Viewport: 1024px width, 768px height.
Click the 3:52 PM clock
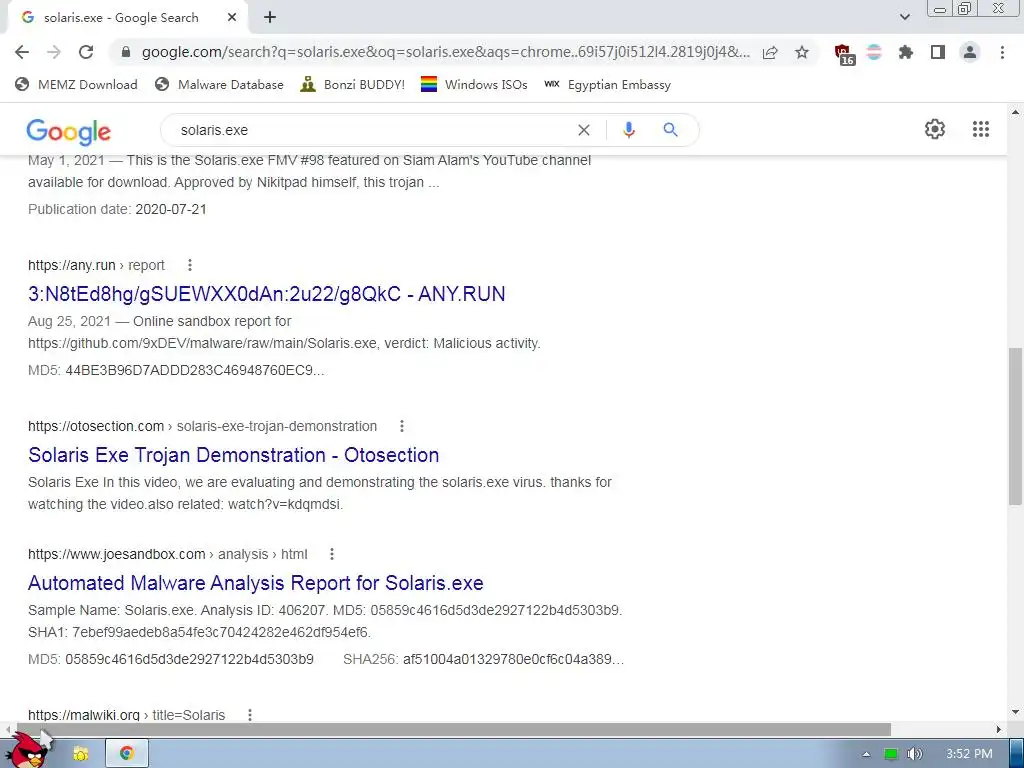tap(969, 754)
